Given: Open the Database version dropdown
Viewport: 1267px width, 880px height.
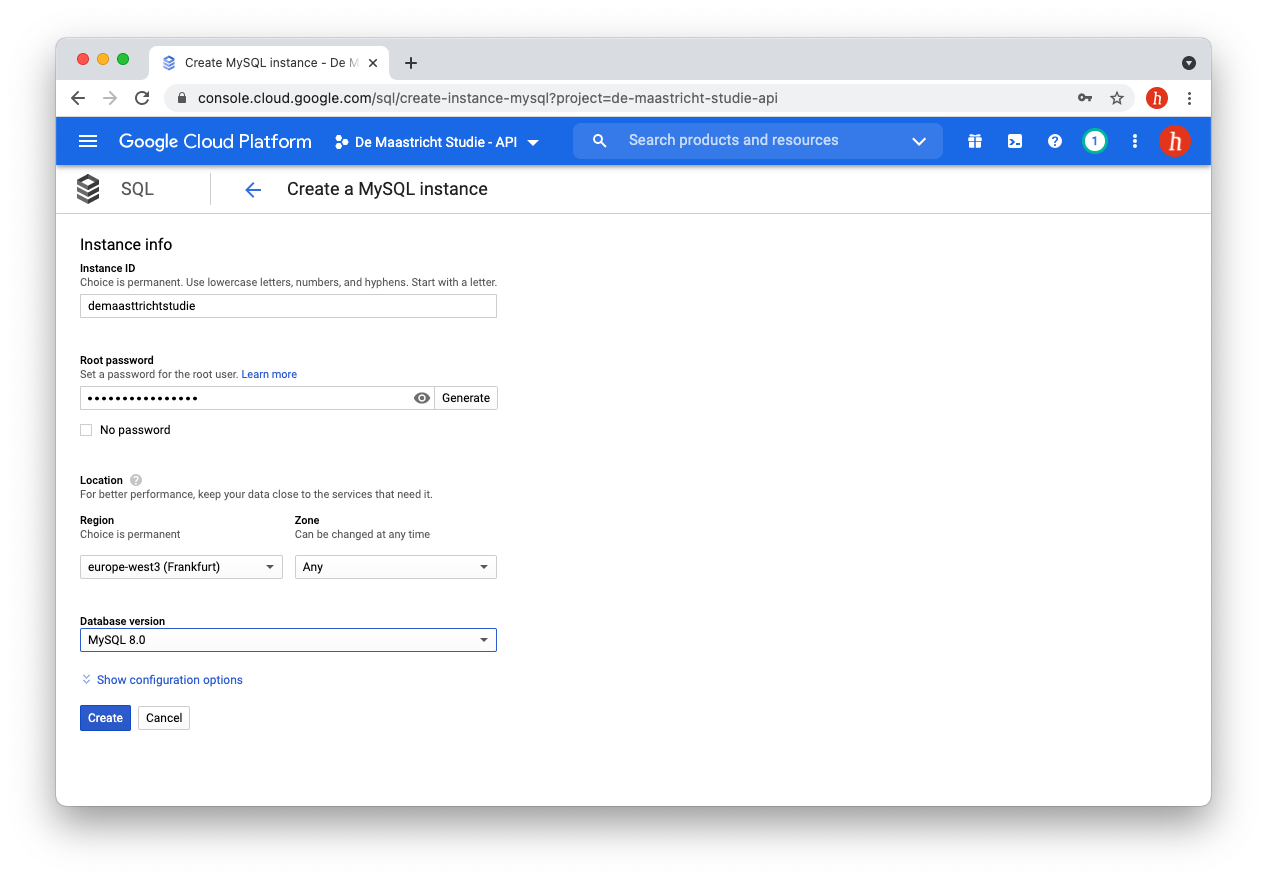Looking at the screenshot, I should click(x=288, y=640).
